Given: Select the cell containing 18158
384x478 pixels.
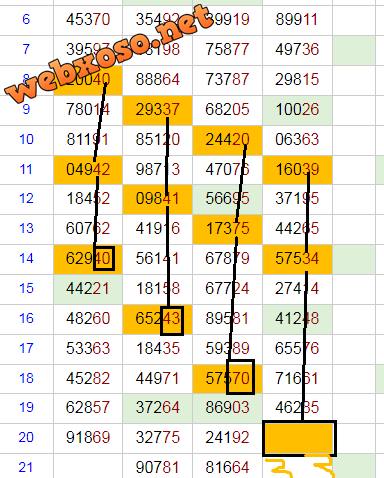Looking at the screenshot, I should [x=158, y=289].
